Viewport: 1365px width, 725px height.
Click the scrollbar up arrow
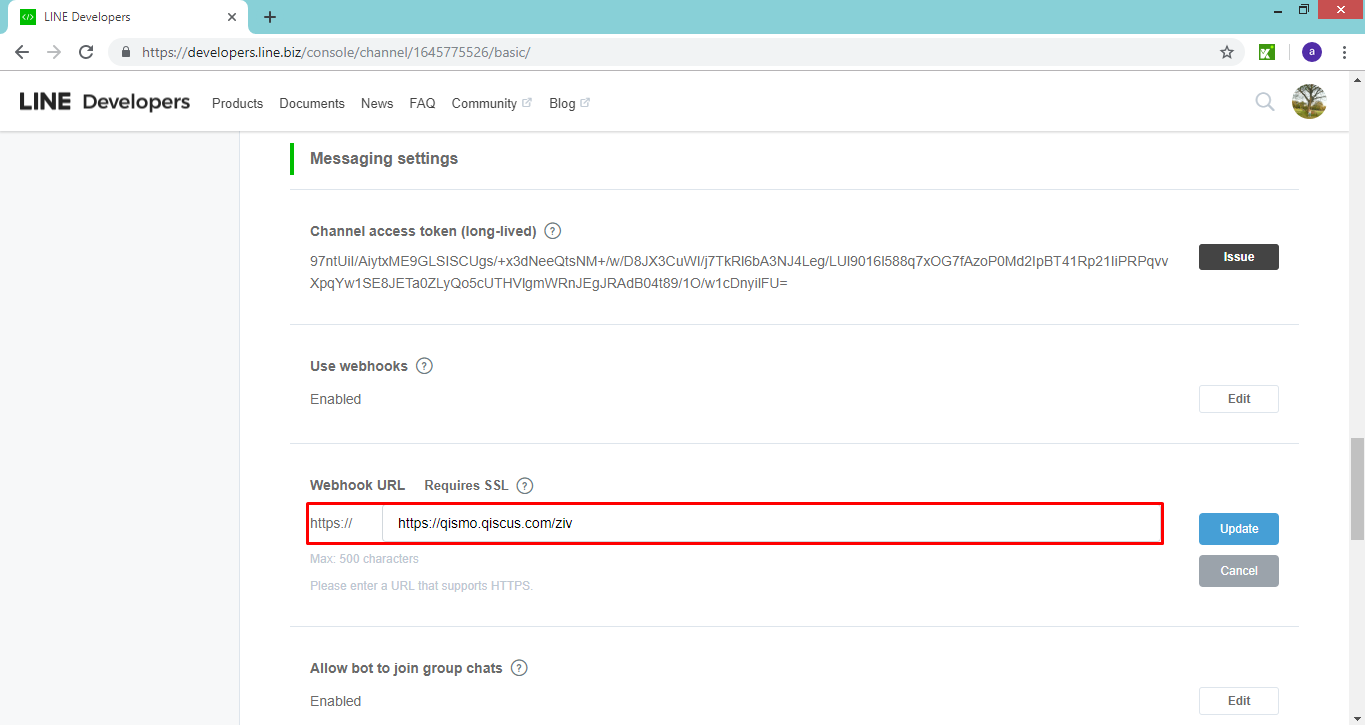[1356, 78]
